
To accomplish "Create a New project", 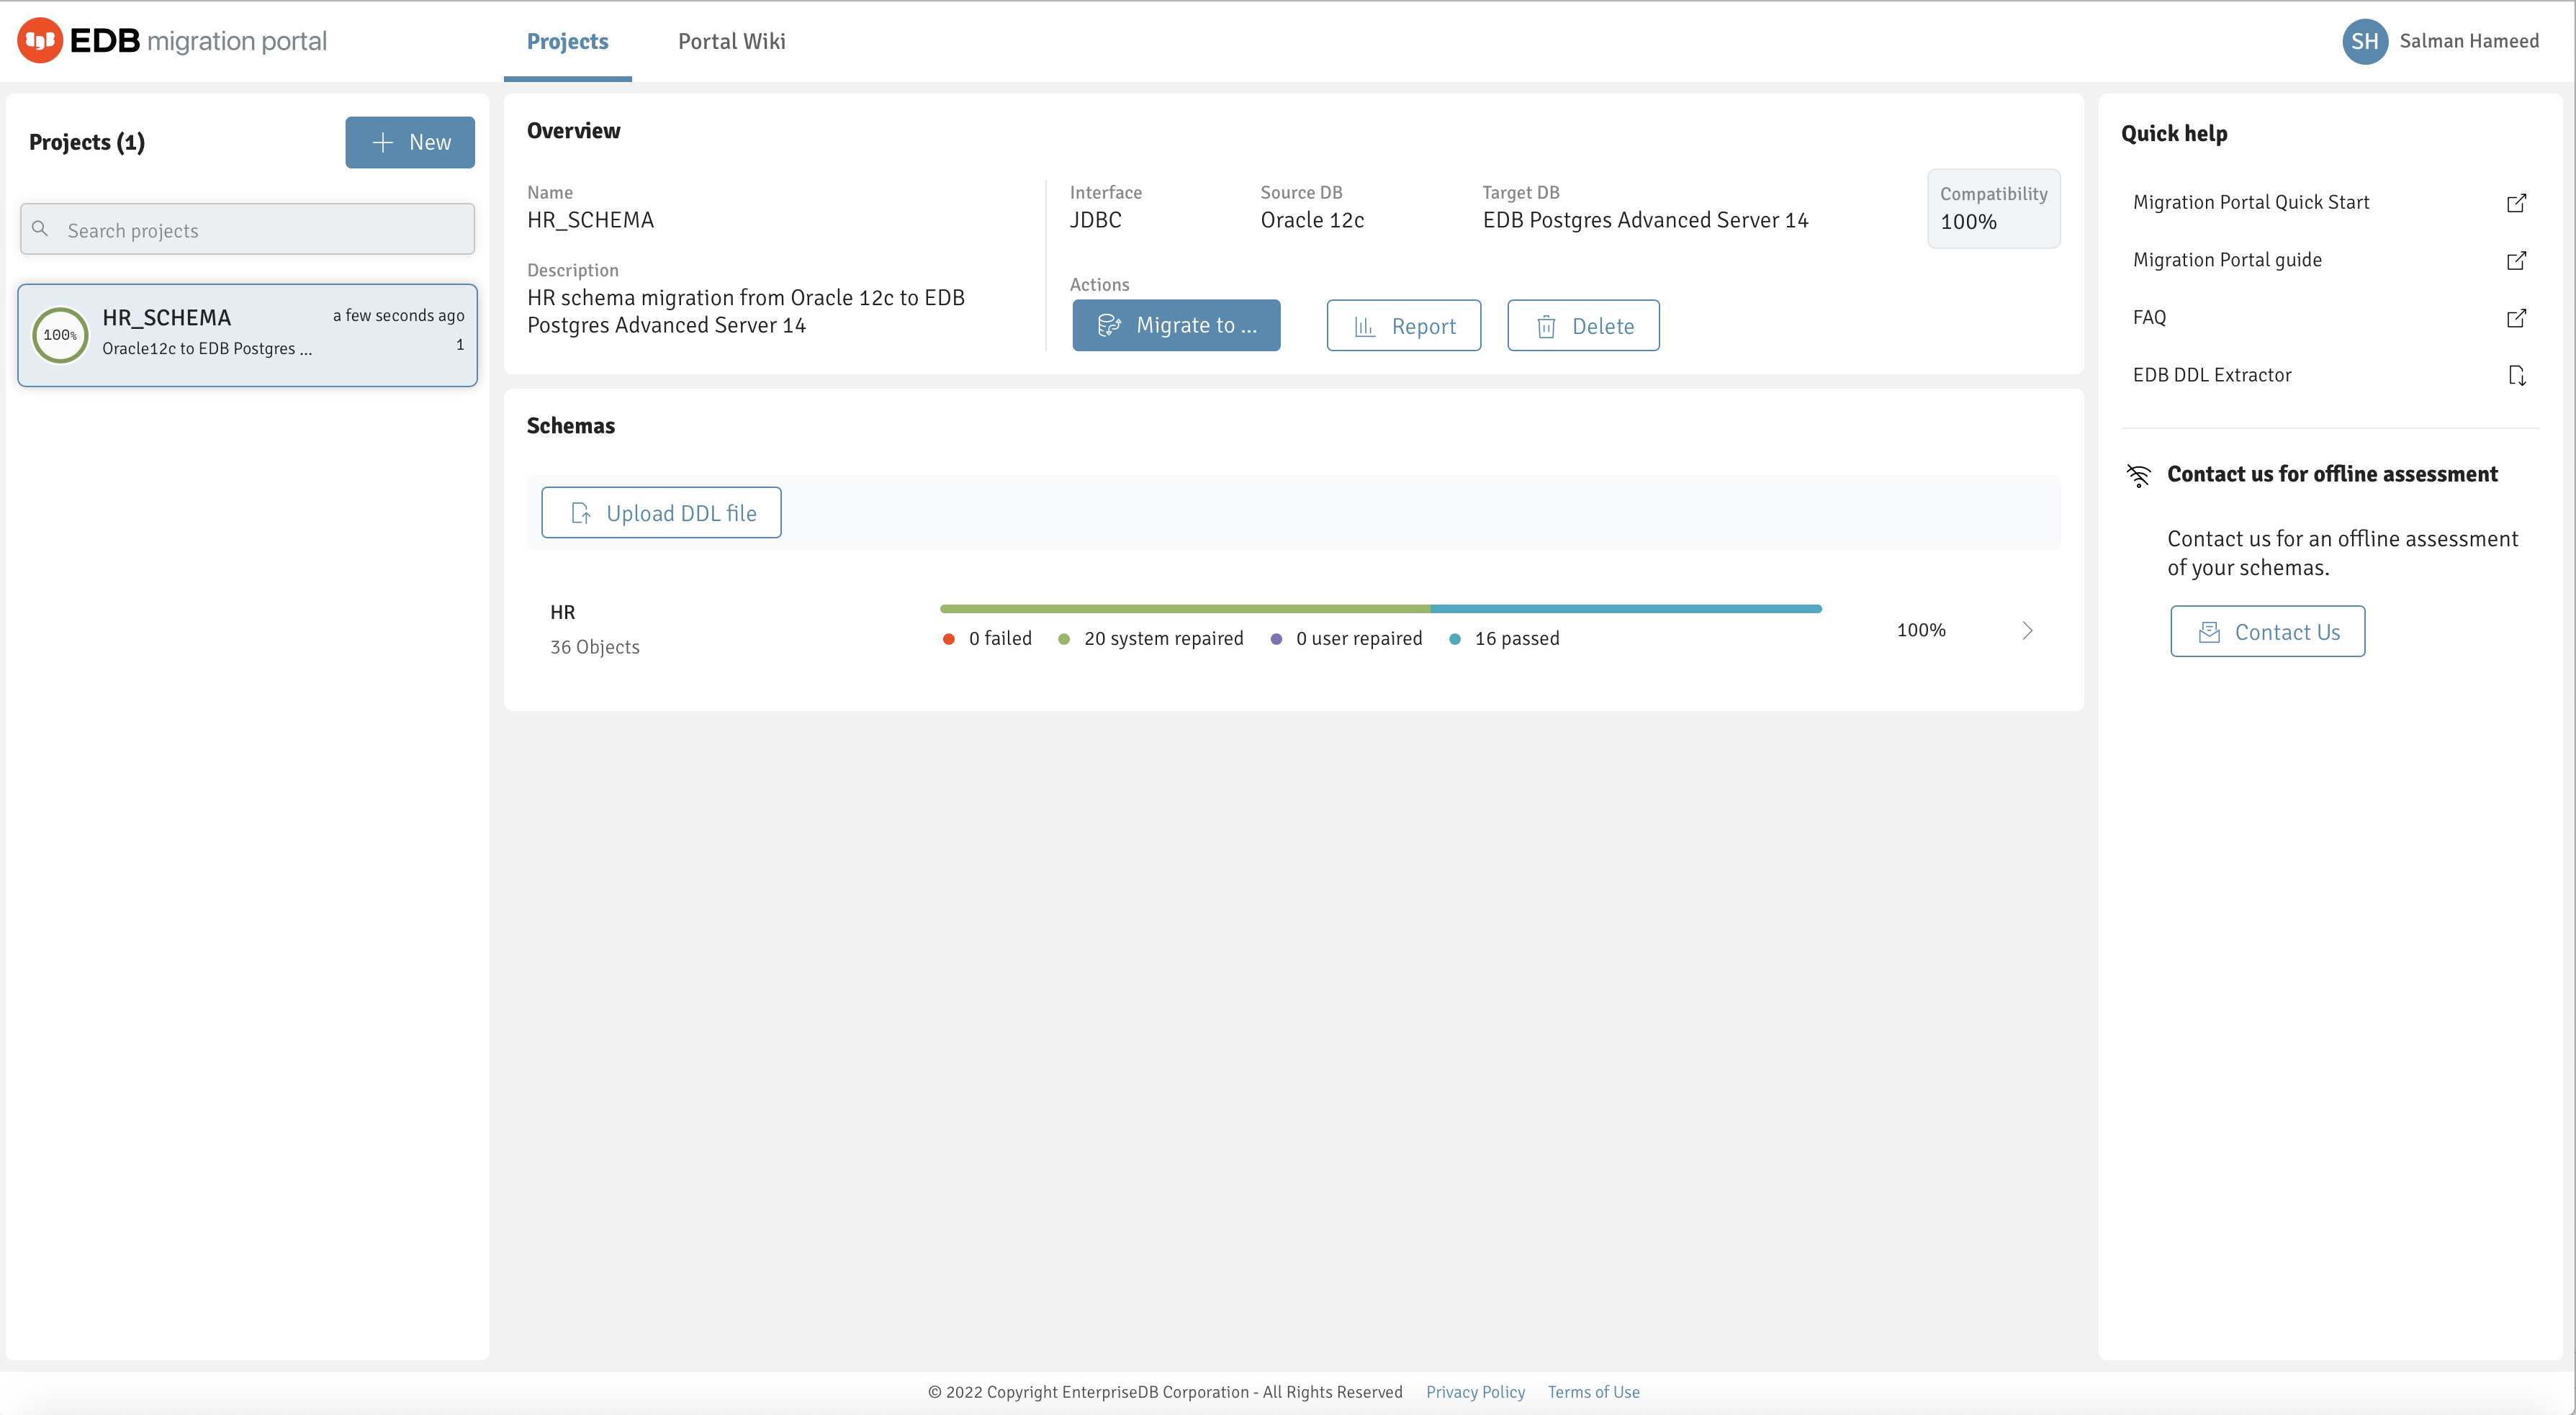I will coord(410,142).
